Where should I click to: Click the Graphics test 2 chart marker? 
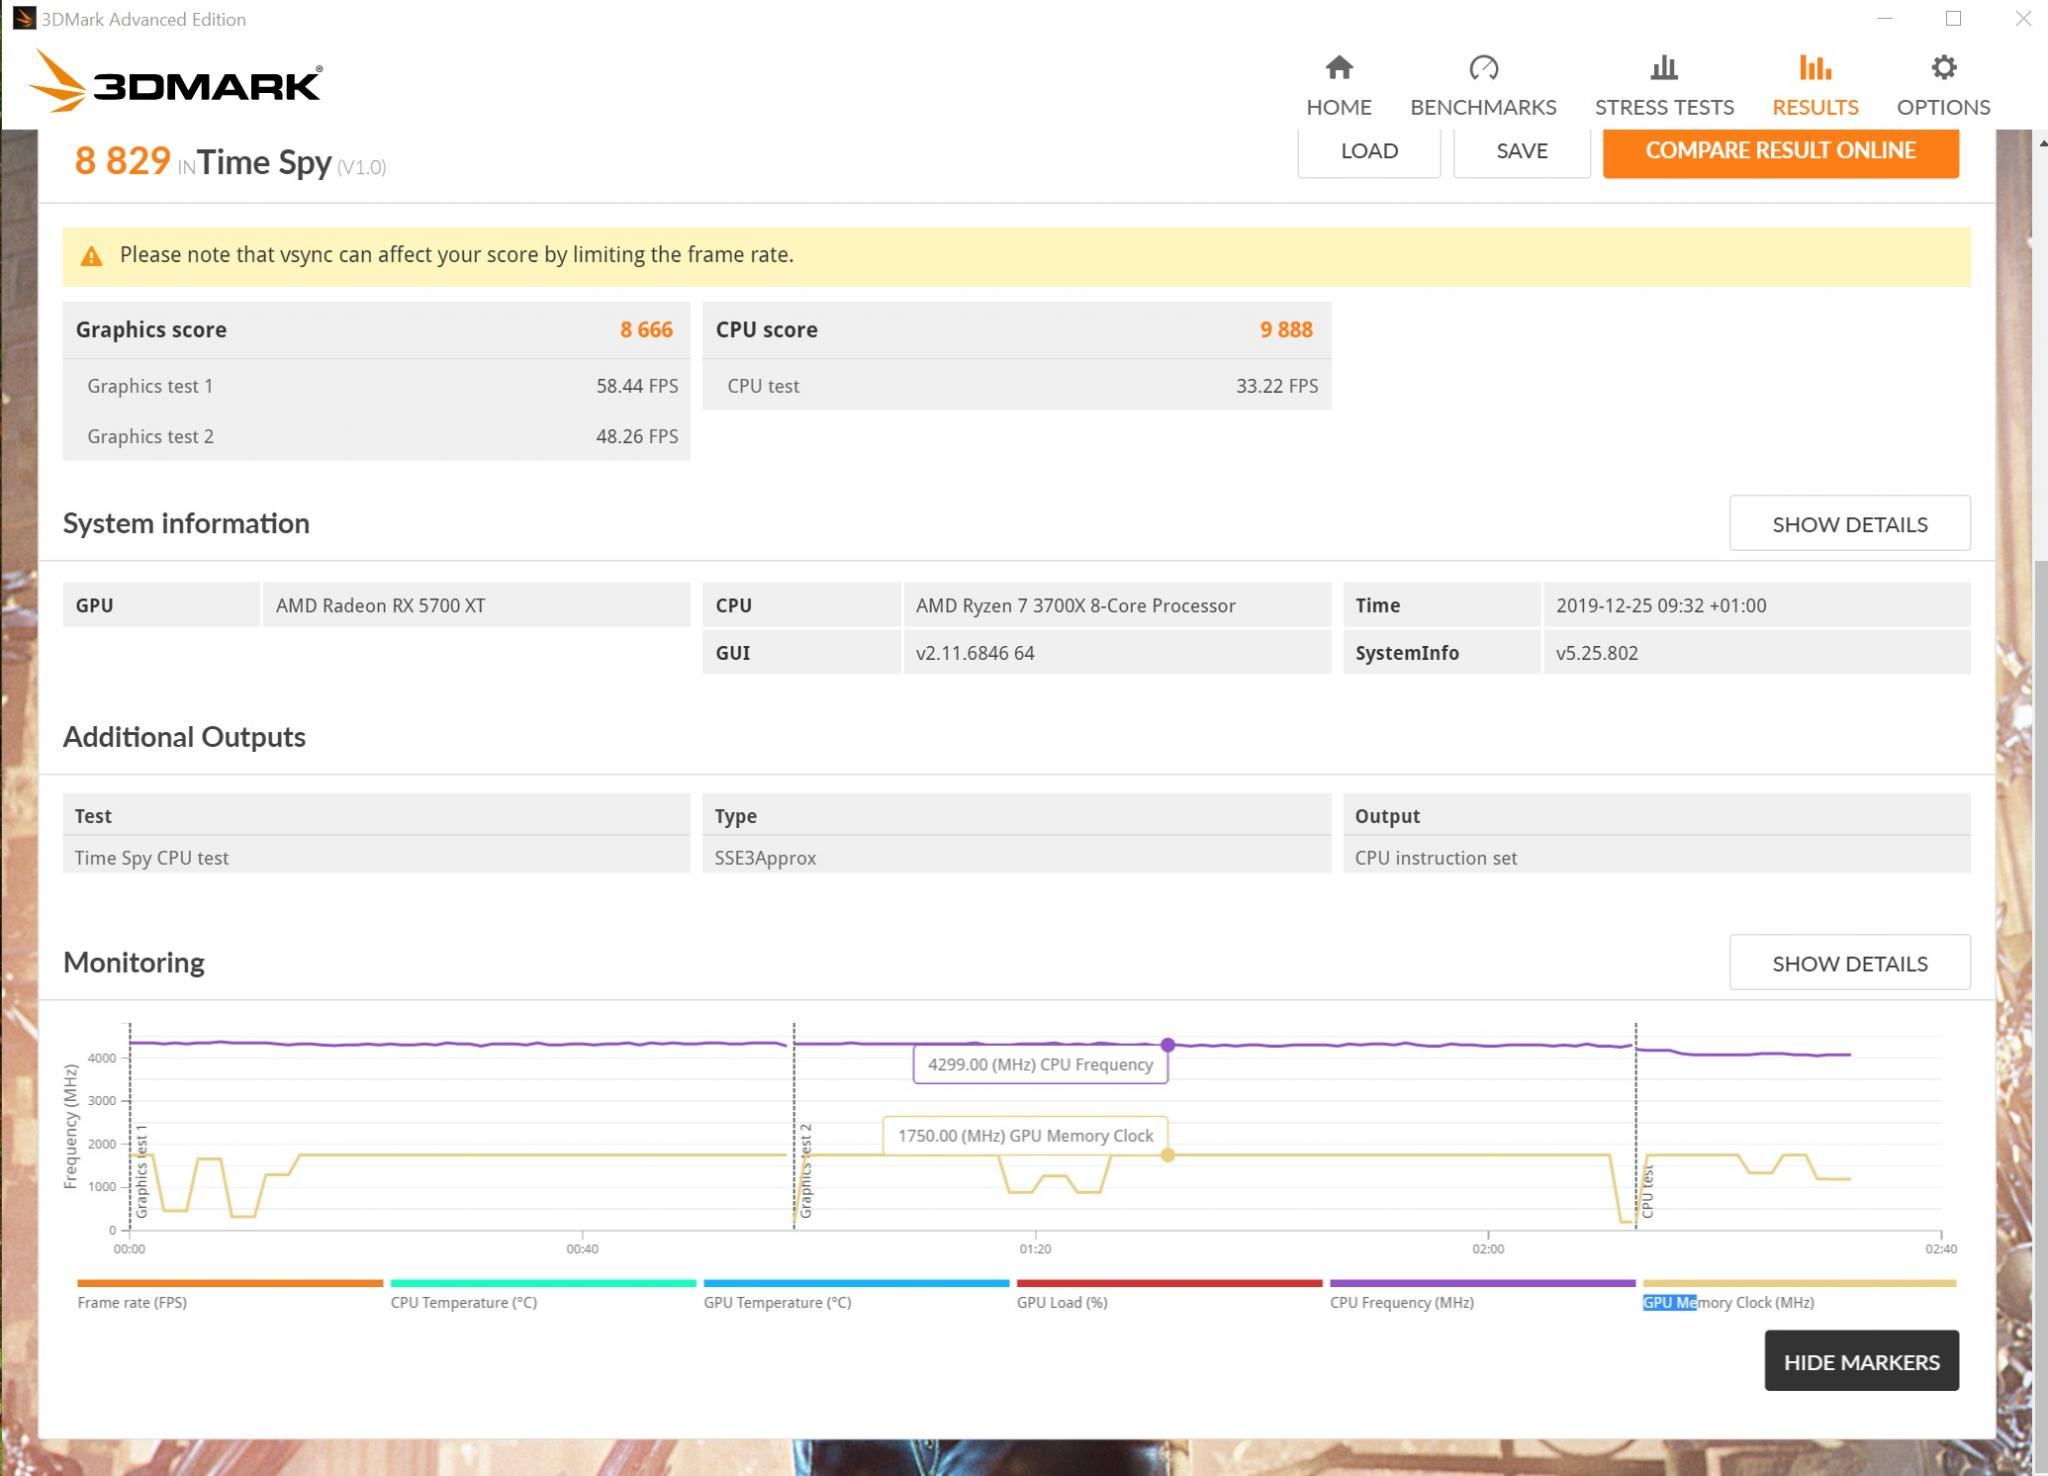click(x=806, y=1170)
